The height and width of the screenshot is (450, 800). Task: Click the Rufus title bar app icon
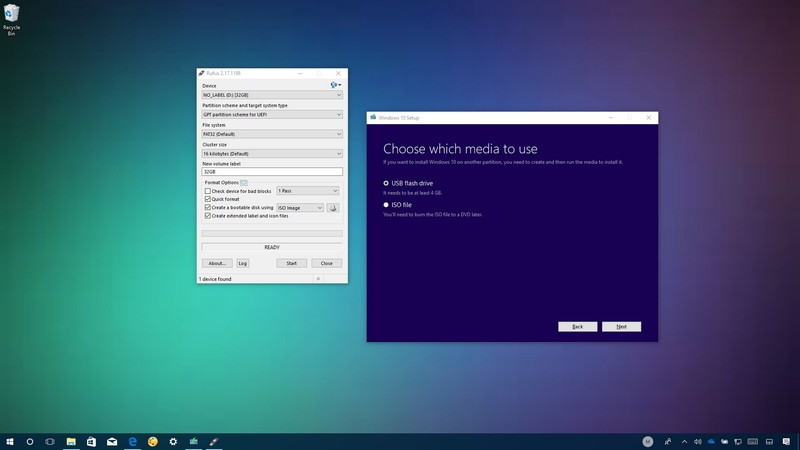(x=201, y=73)
